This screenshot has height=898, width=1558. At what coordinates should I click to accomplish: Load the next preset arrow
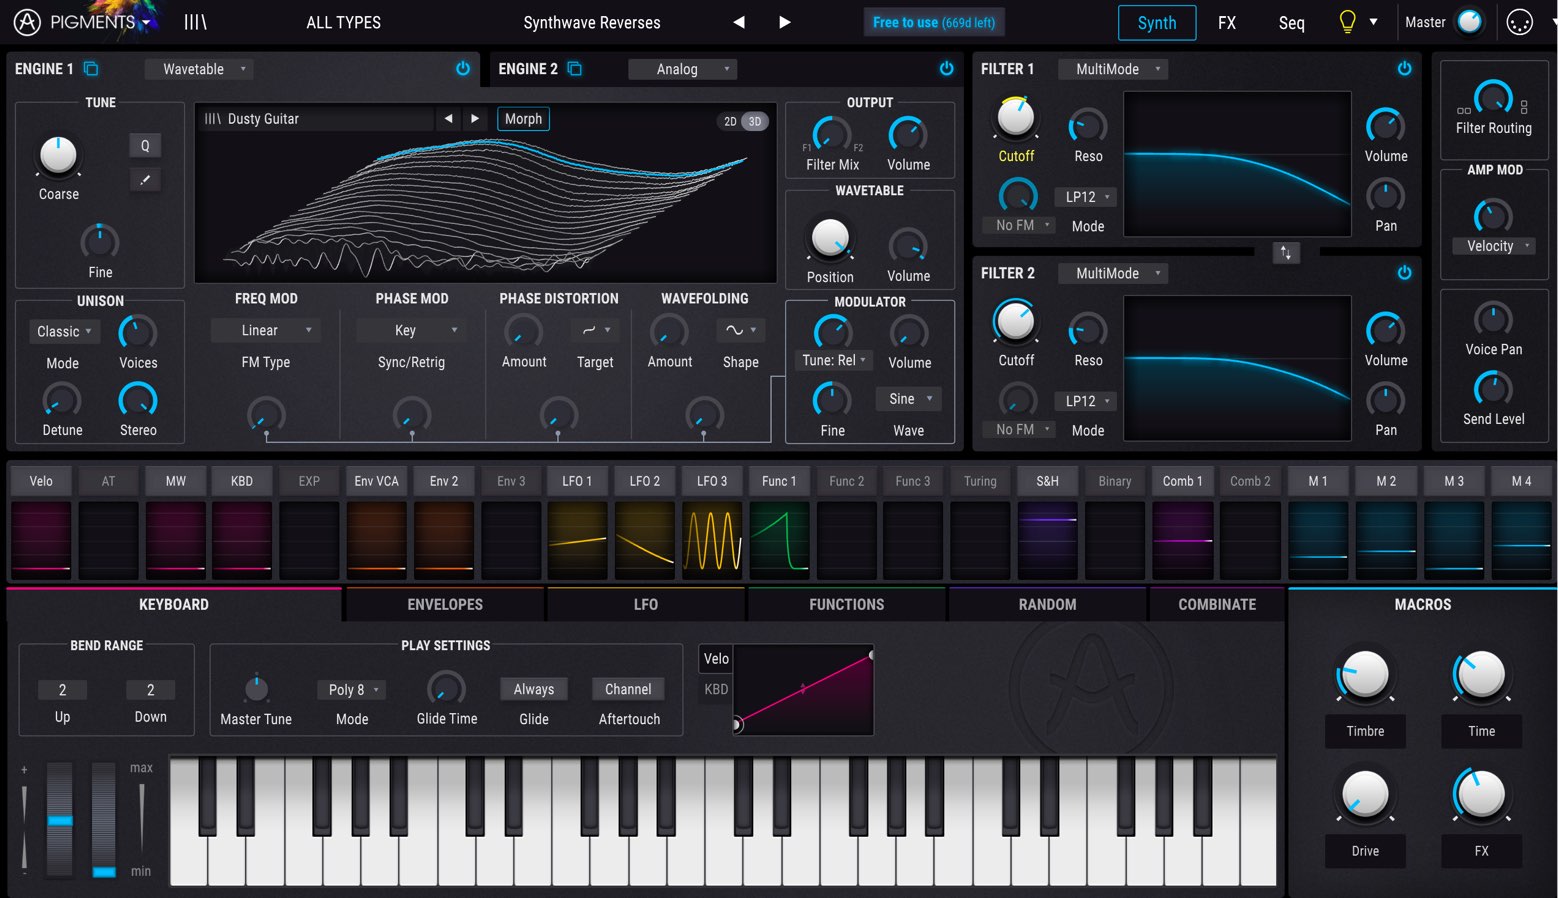[x=785, y=22]
